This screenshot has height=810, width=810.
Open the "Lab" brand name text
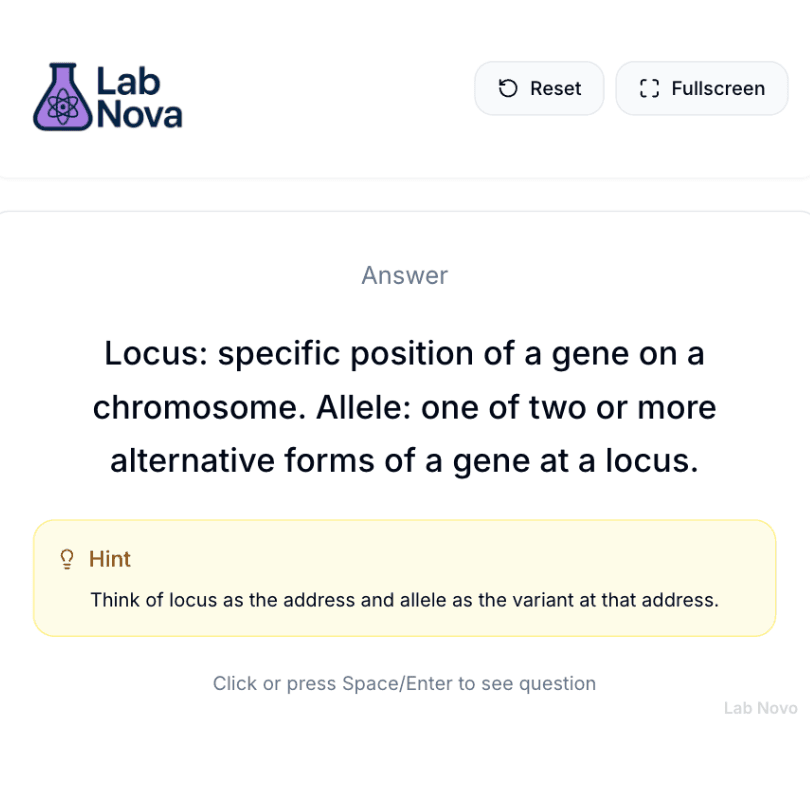tap(128, 80)
